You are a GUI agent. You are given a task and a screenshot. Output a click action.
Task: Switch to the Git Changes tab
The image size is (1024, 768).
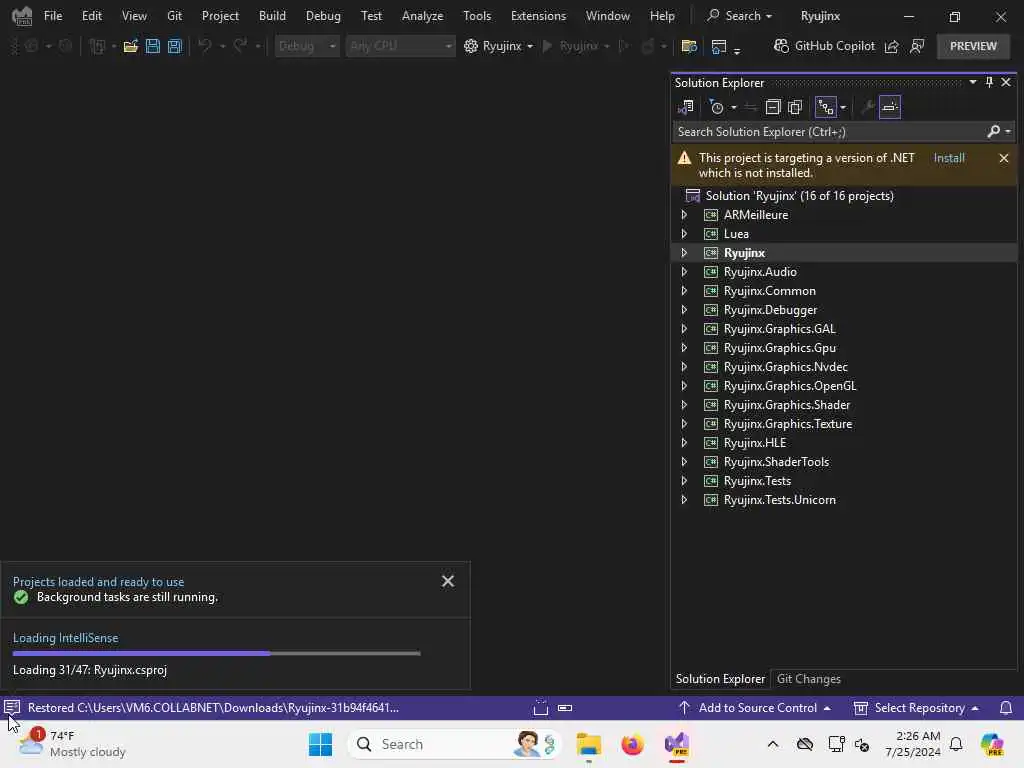(808, 679)
